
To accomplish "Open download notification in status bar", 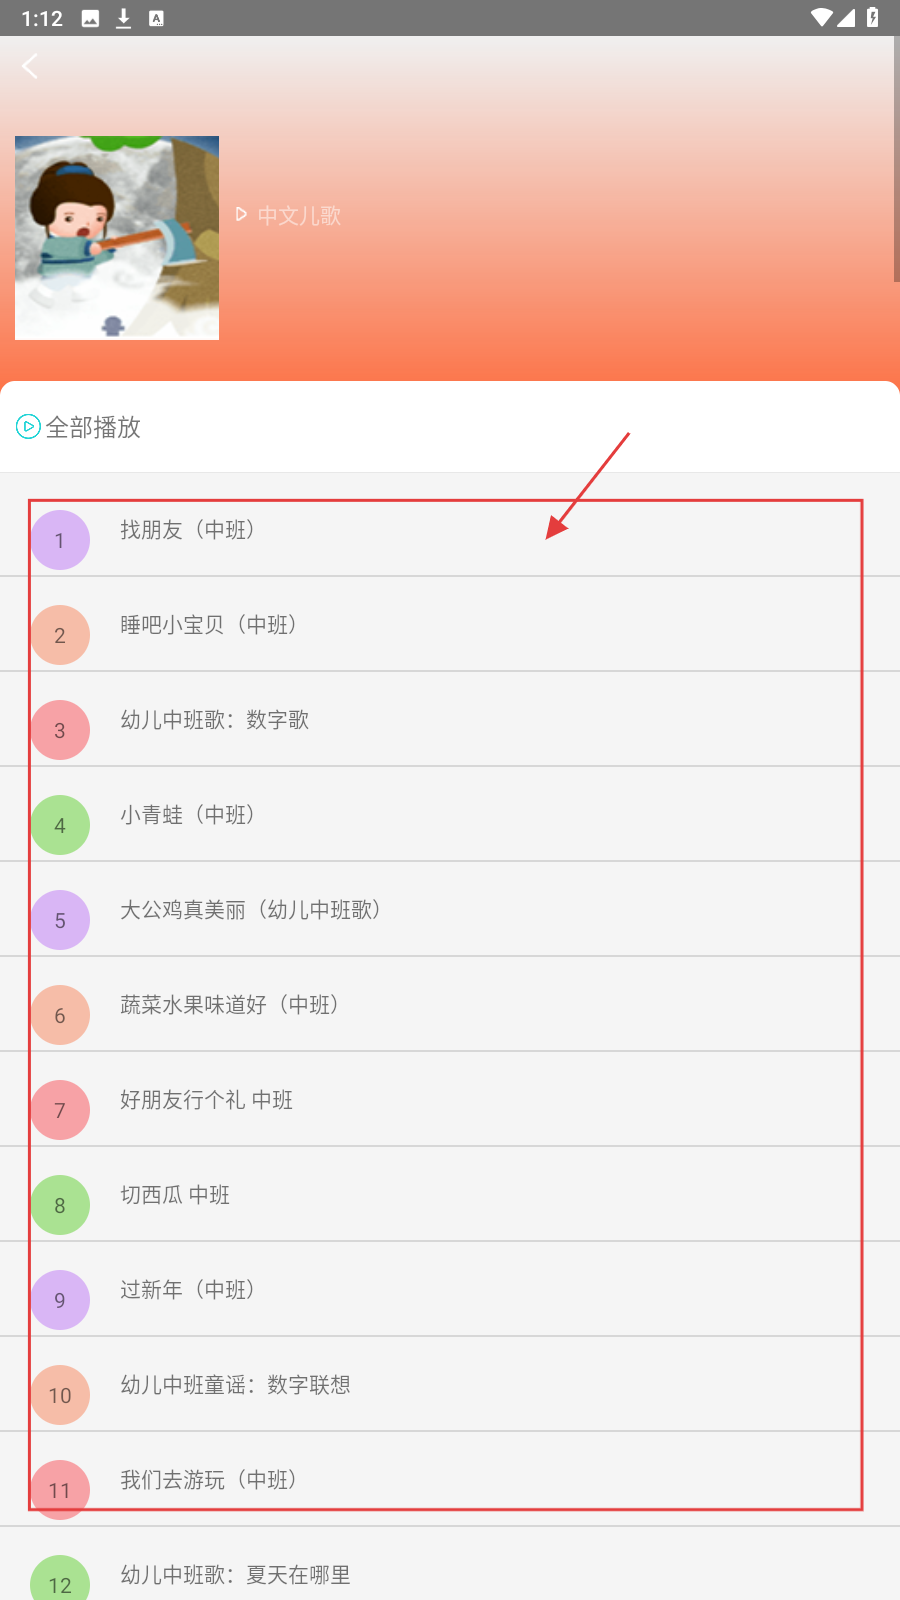I will point(124,18).
